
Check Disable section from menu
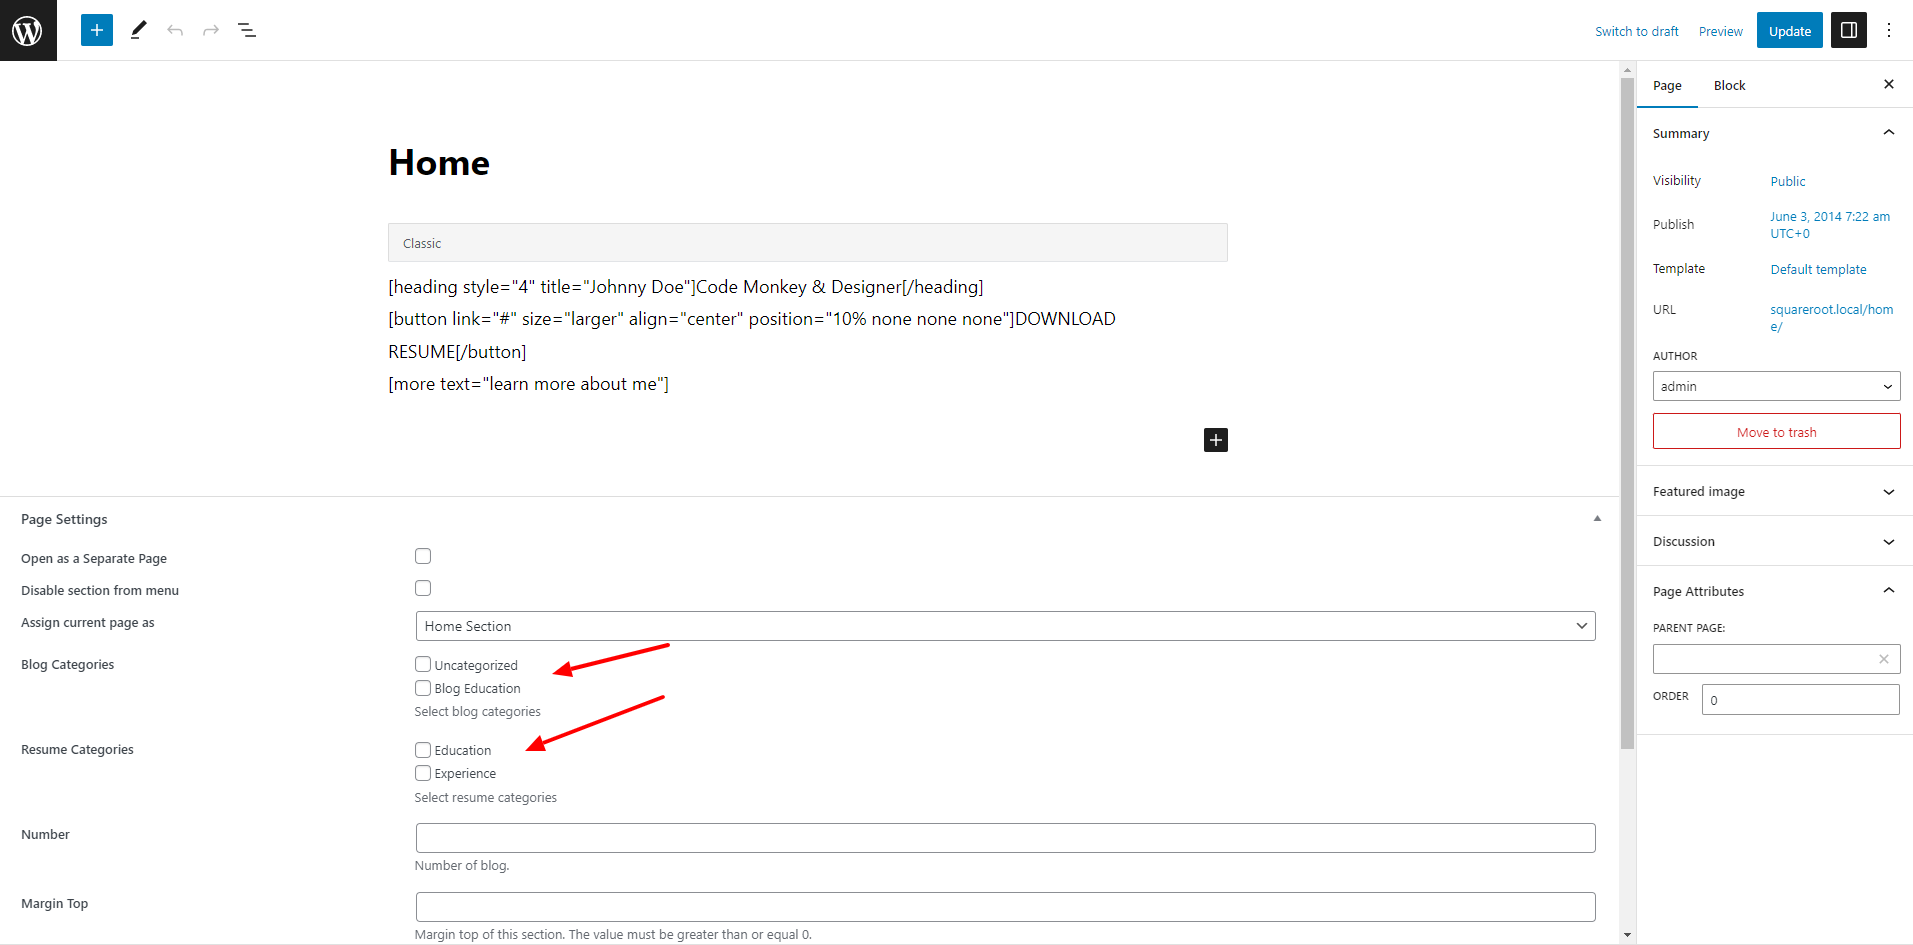pyautogui.click(x=423, y=588)
